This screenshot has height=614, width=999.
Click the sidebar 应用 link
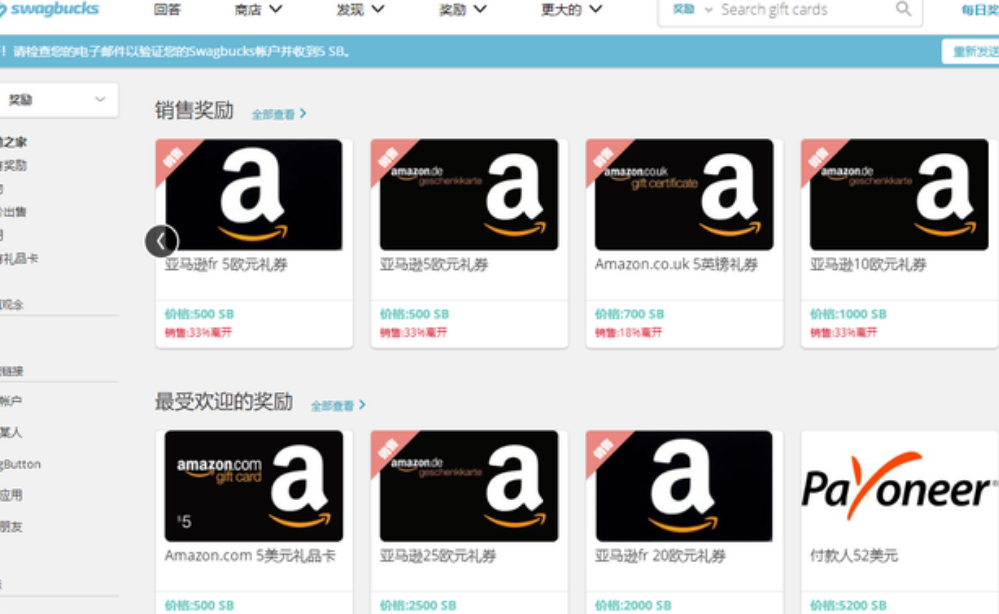pyautogui.click(x=11, y=496)
